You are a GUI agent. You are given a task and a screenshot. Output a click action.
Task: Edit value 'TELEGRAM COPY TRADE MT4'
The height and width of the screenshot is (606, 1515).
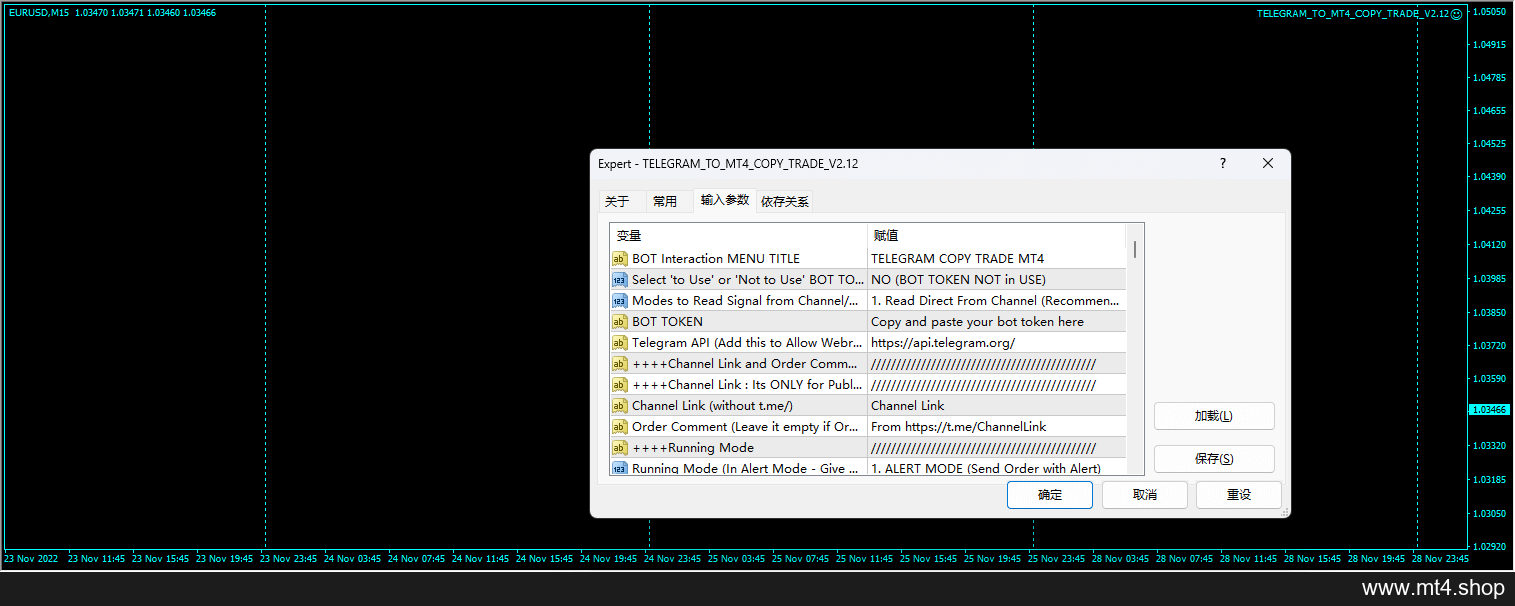tap(997, 259)
